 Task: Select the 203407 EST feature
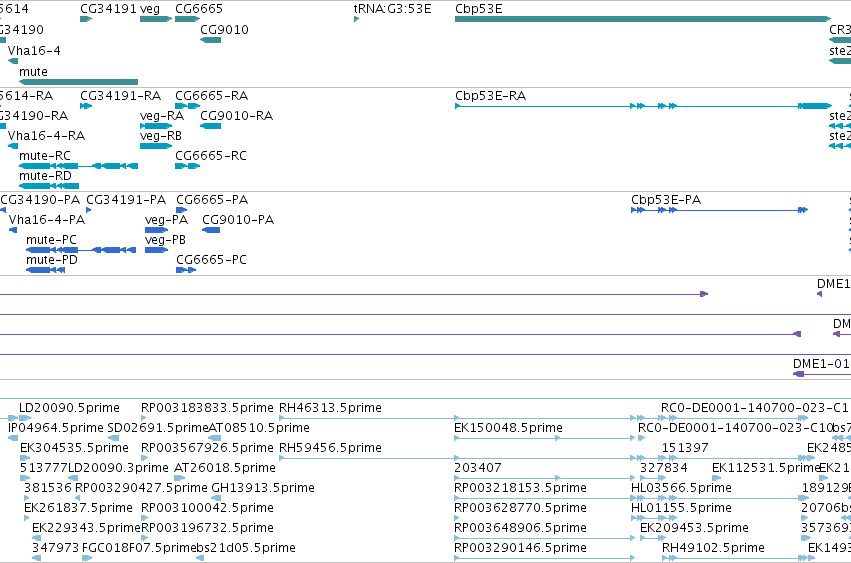coord(544,478)
